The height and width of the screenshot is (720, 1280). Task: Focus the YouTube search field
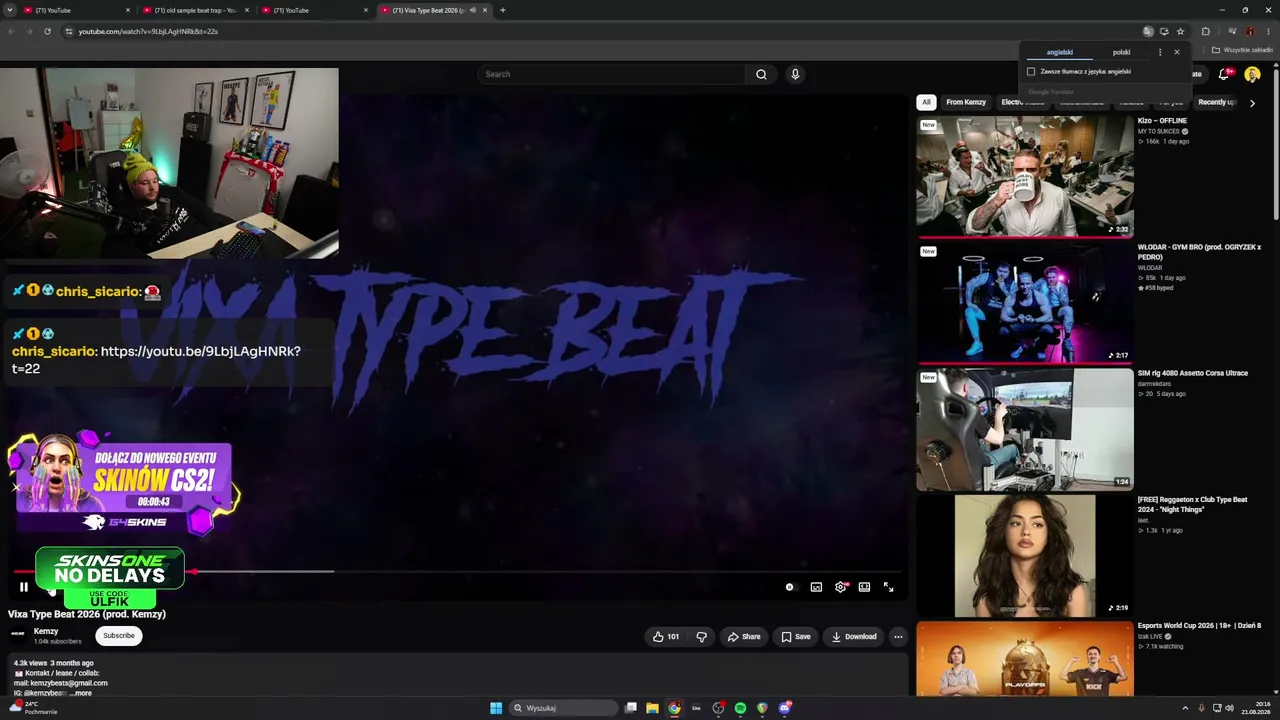(612, 74)
